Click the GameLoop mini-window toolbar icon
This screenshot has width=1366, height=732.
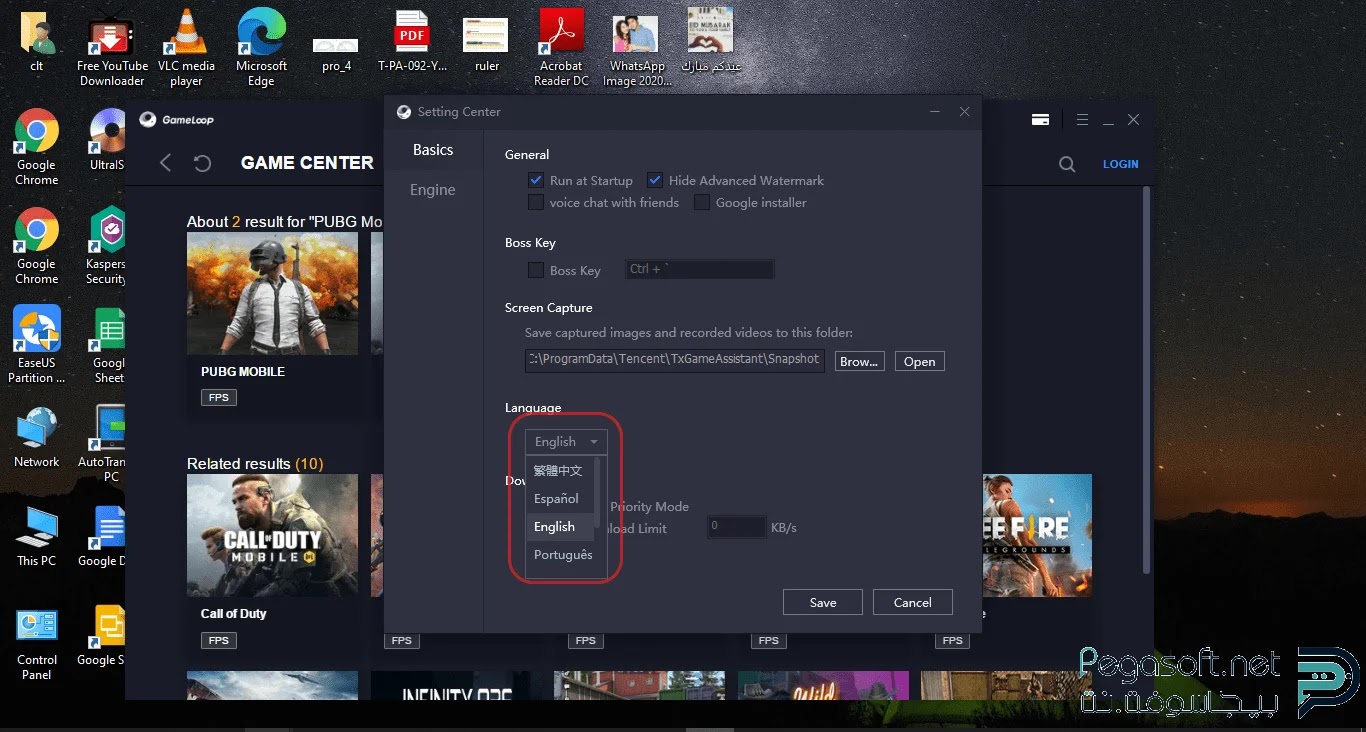point(1040,119)
